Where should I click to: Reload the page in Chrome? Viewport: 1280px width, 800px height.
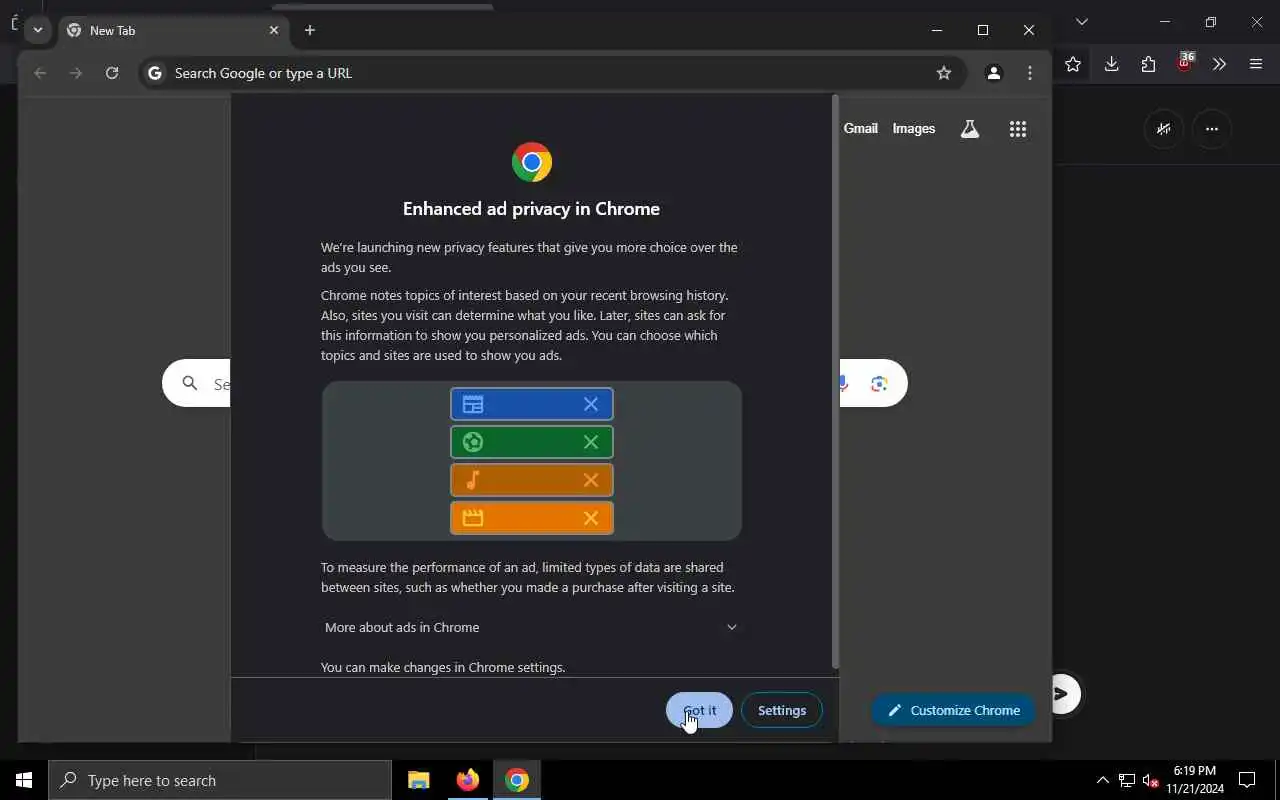112,73
